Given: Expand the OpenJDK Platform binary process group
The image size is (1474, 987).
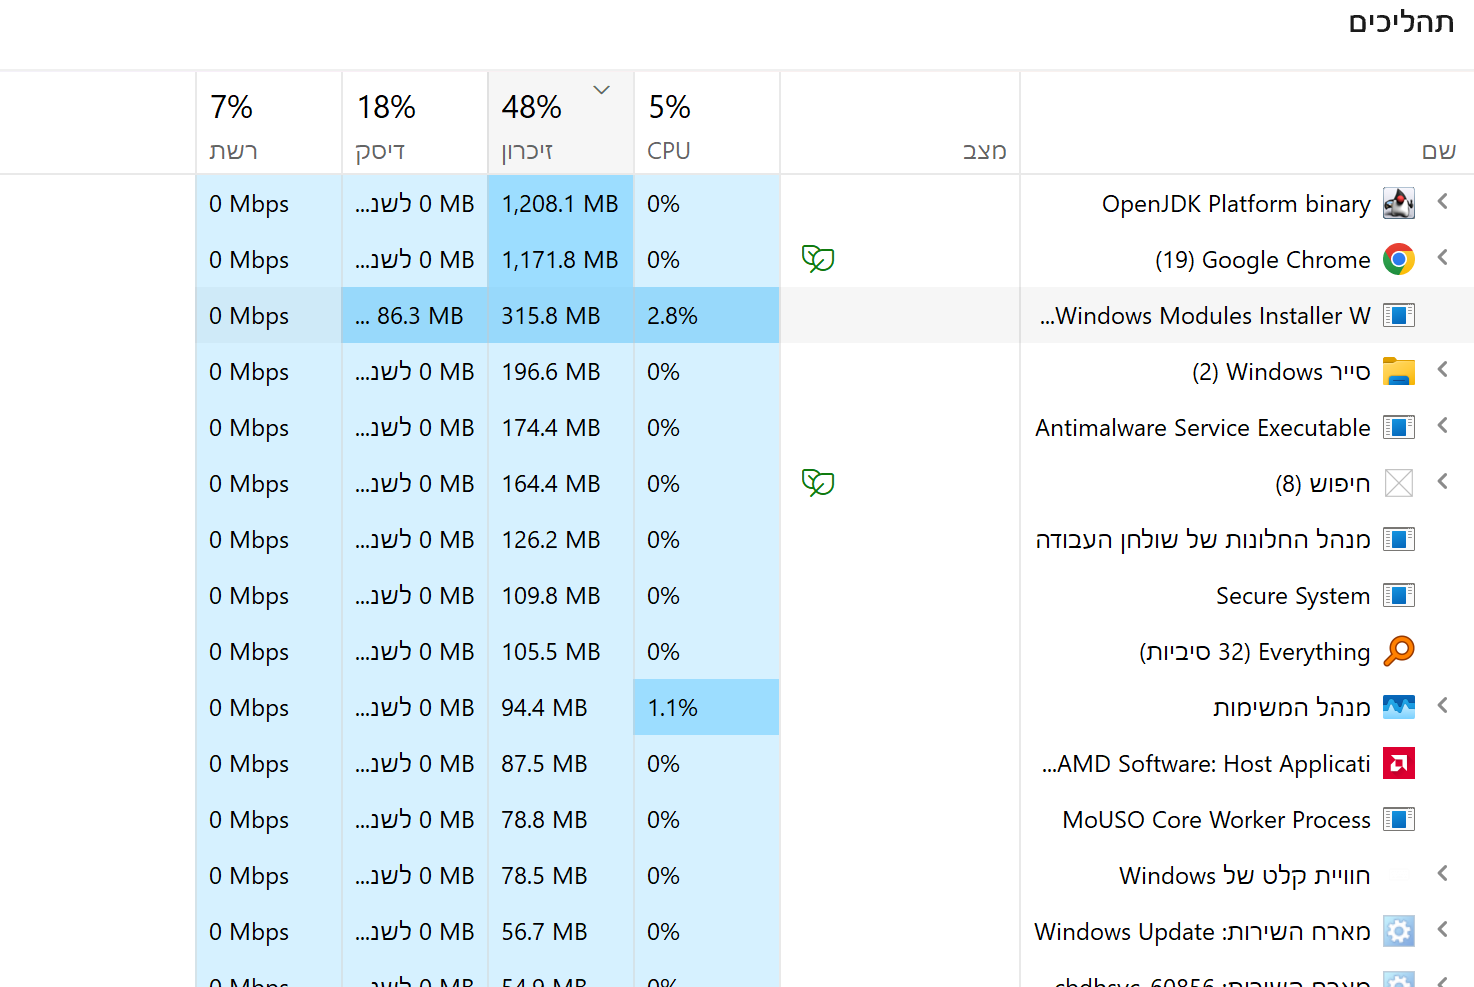Looking at the screenshot, I should tap(1442, 202).
